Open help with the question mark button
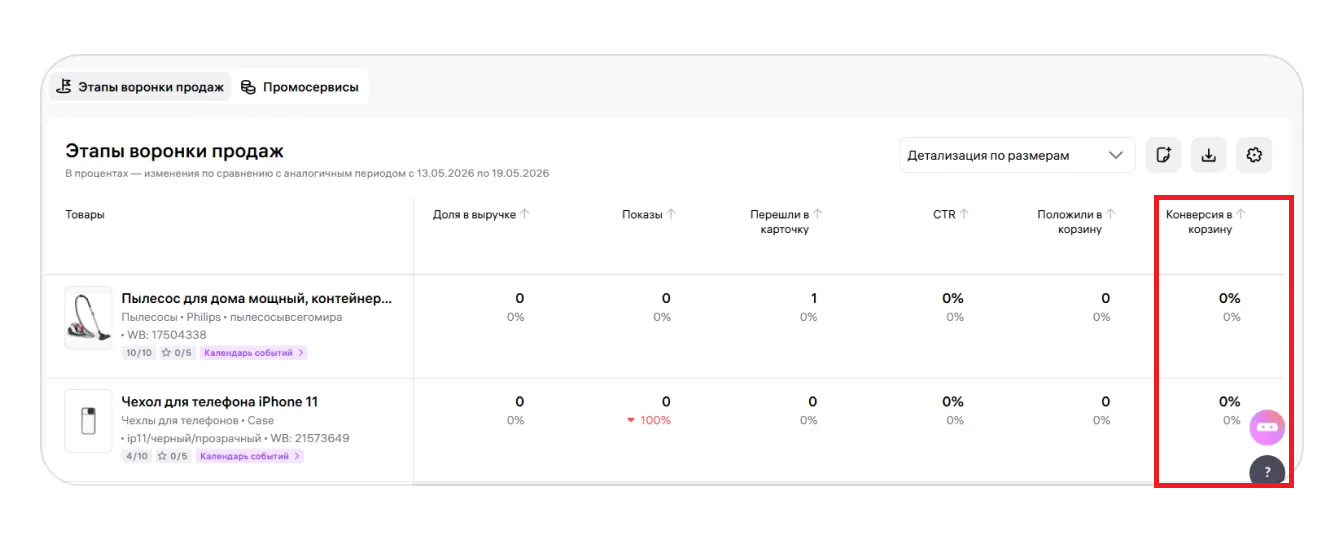The height and width of the screenshot is (540, 1344). tap(1267, 472)
